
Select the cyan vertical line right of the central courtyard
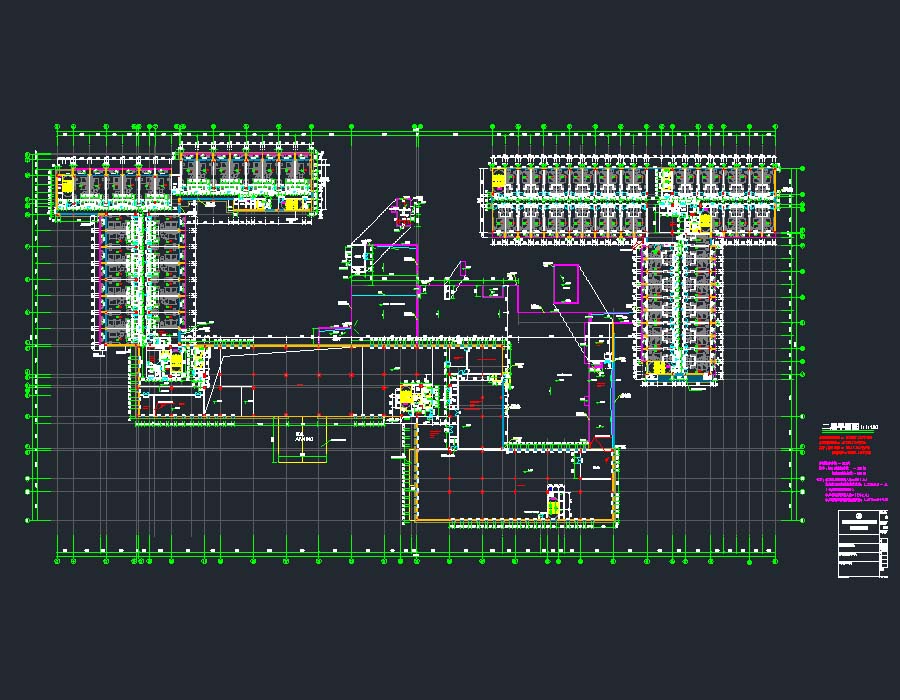[614, 400]
